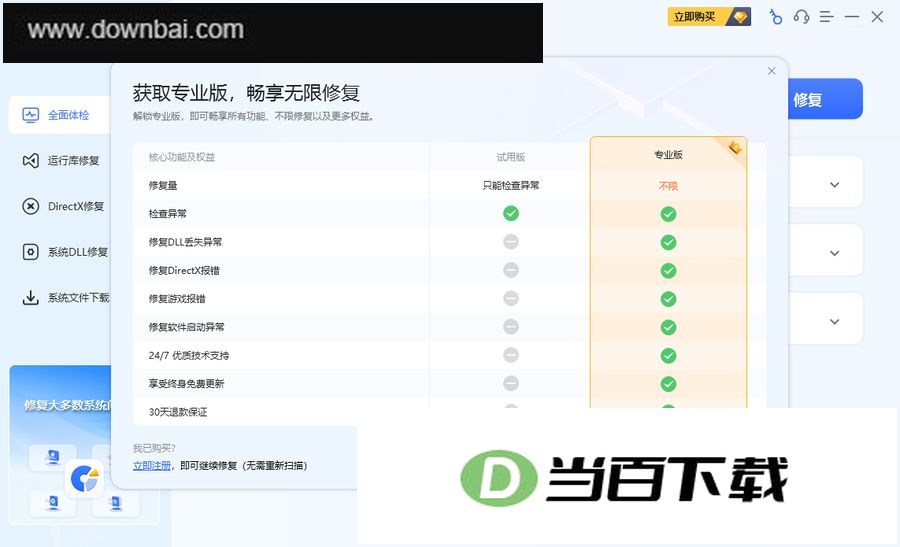Click the 立即购买 buy now button
Screen dimensions: 900x547
tap(709, 17)
